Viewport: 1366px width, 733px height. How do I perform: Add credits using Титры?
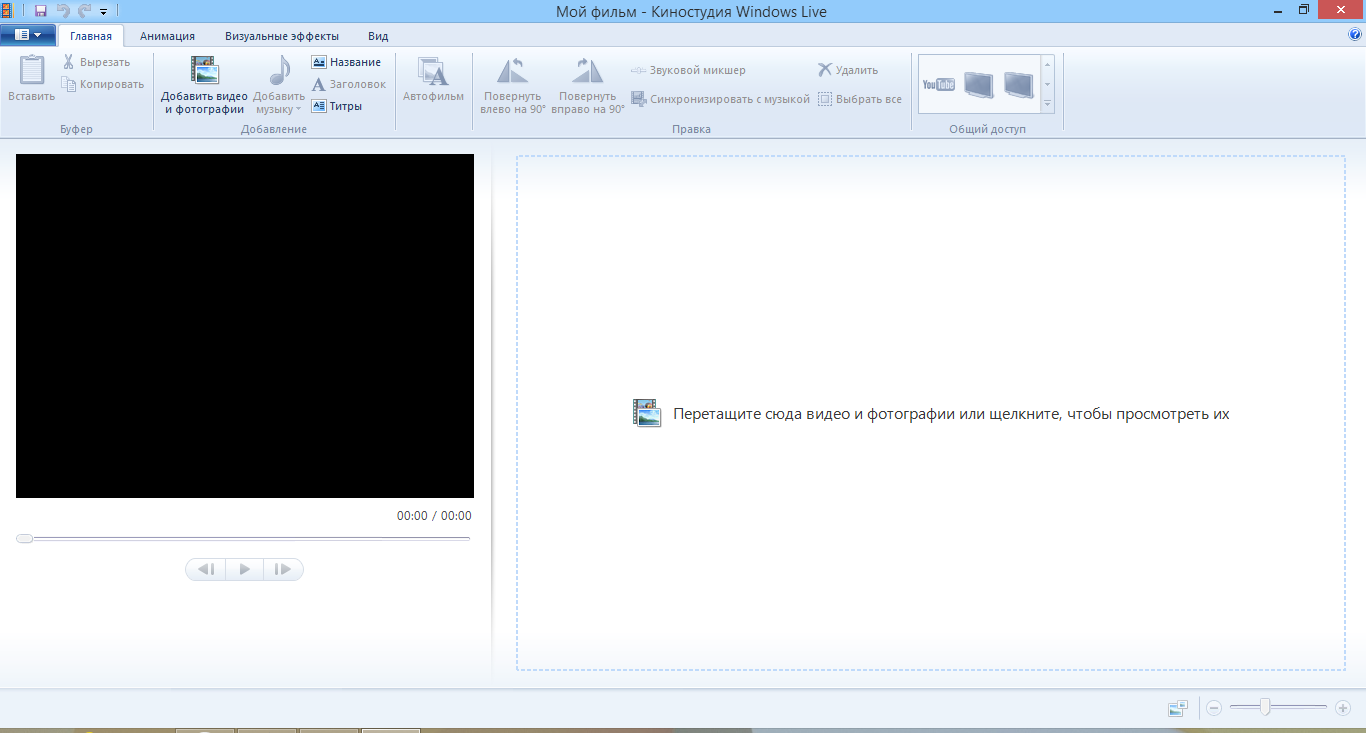point(337,106)
